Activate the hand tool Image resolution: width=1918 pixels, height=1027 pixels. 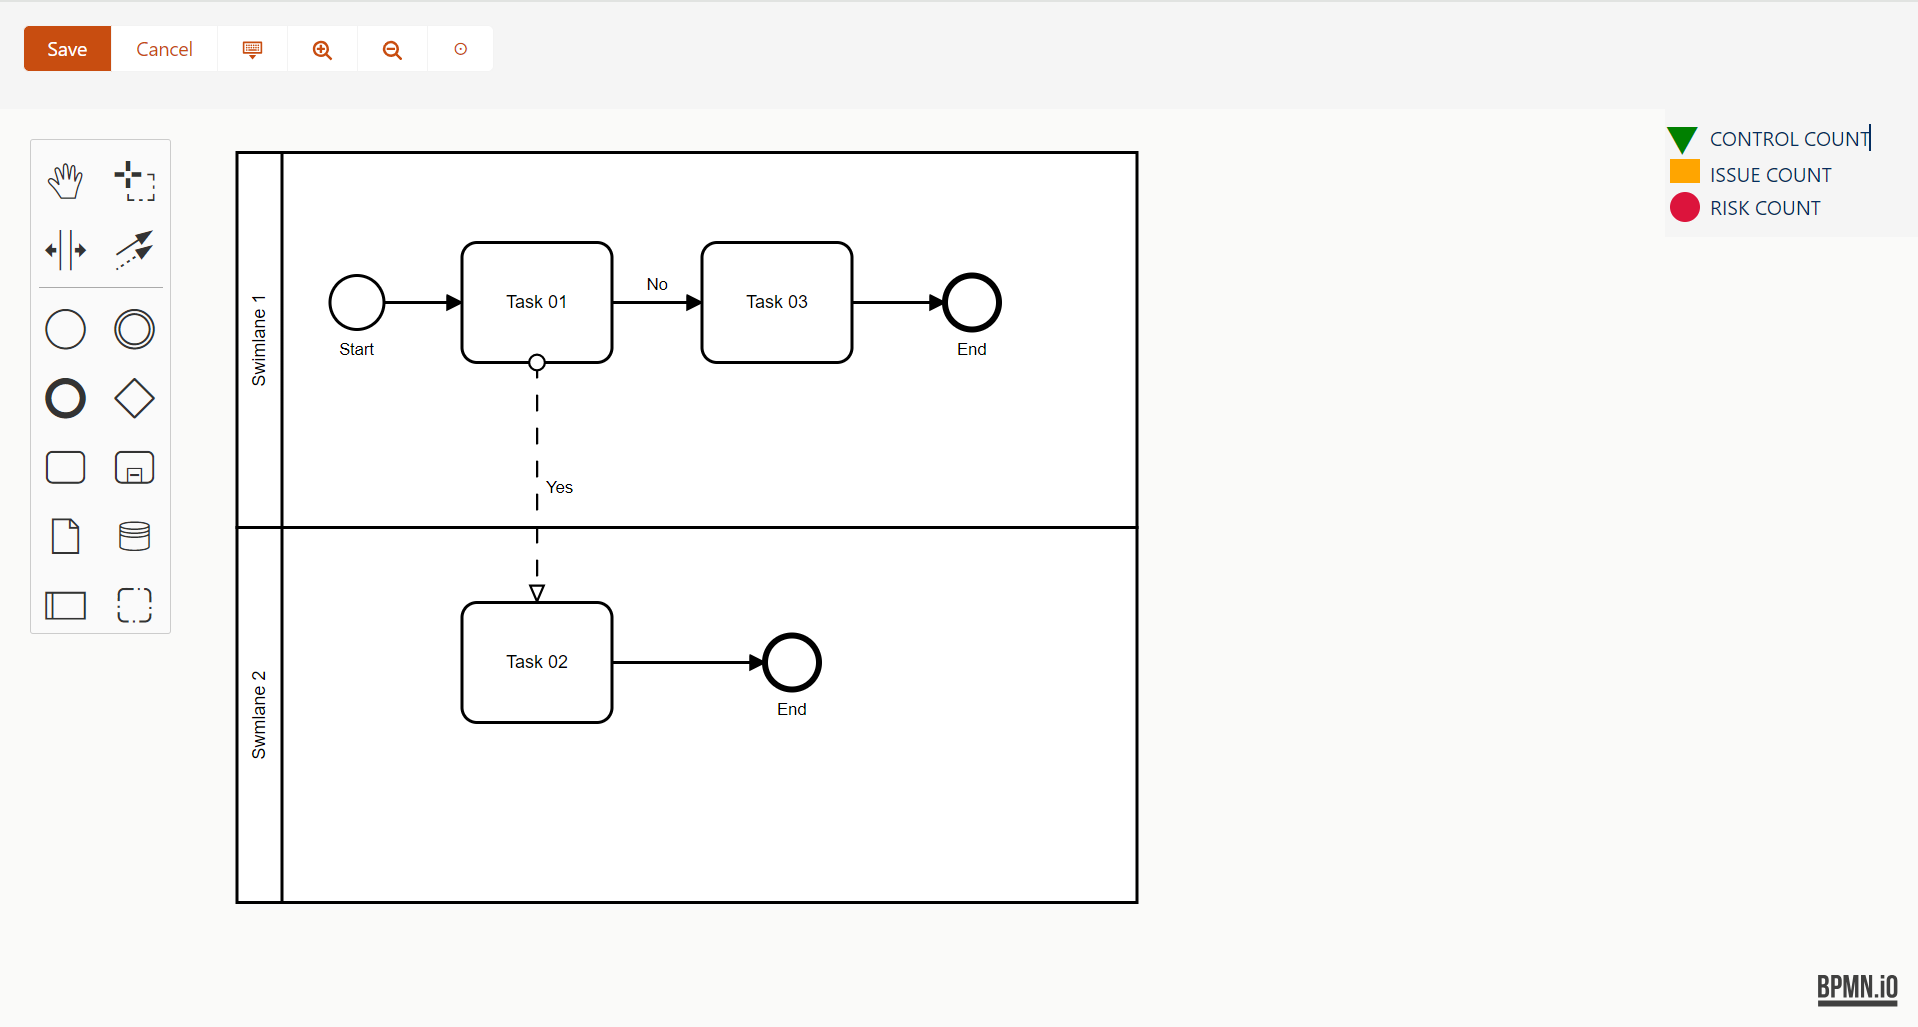[66, 181]
